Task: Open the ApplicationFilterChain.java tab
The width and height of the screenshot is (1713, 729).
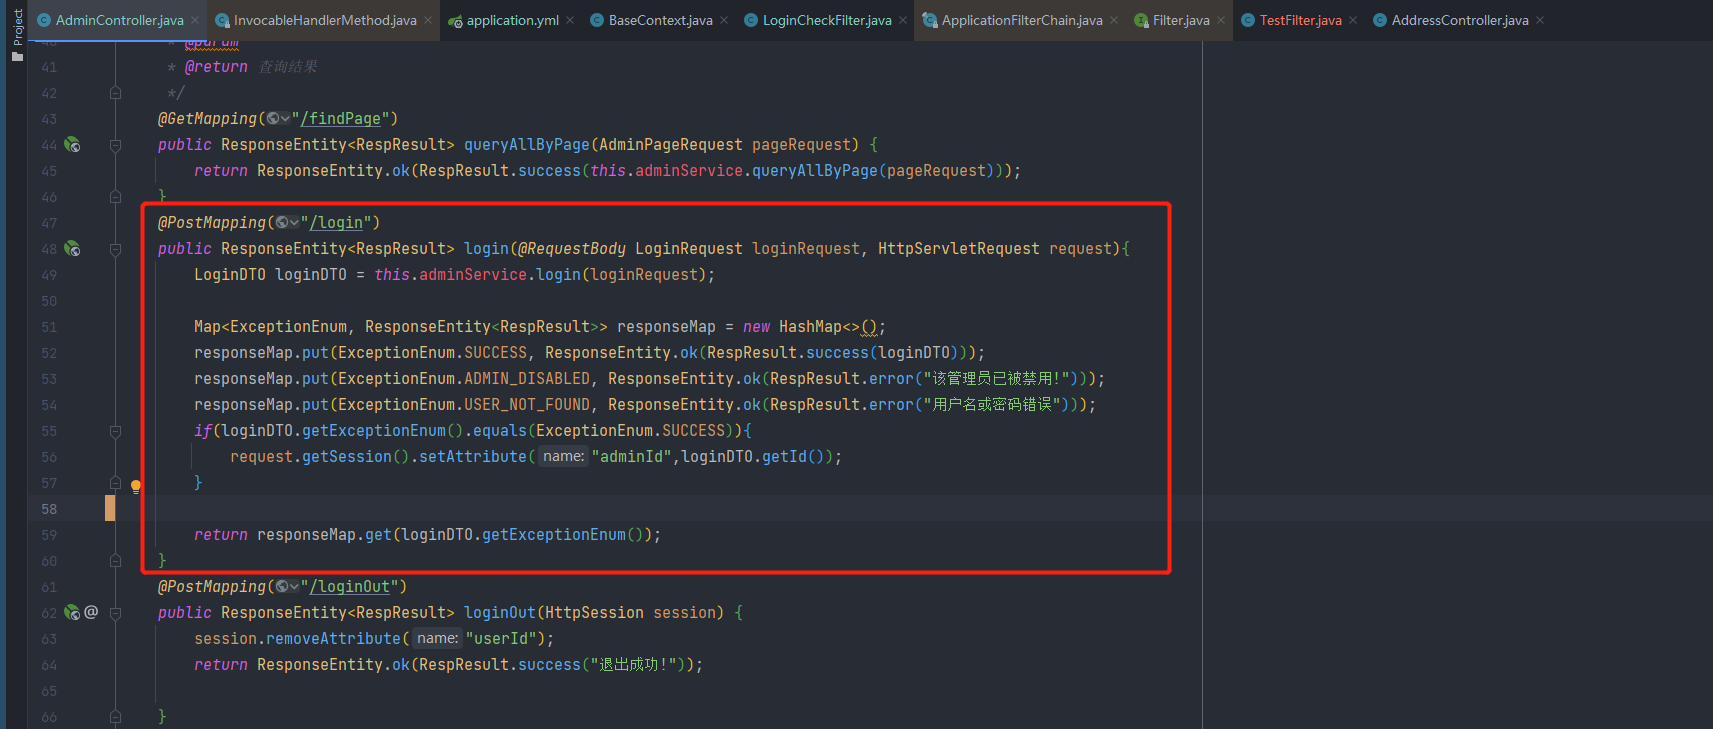Action: click(x=1021, y=21)
